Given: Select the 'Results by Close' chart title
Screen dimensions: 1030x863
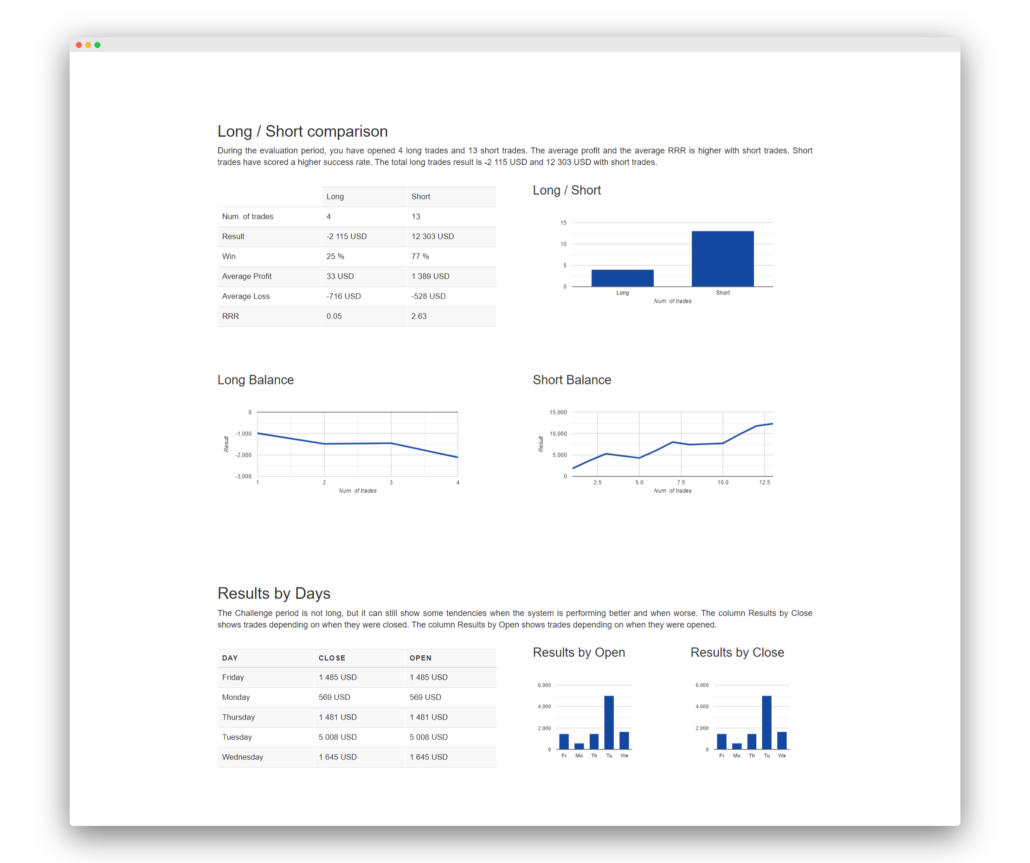Looking at the screenshot, I should [x=737, y=653].
